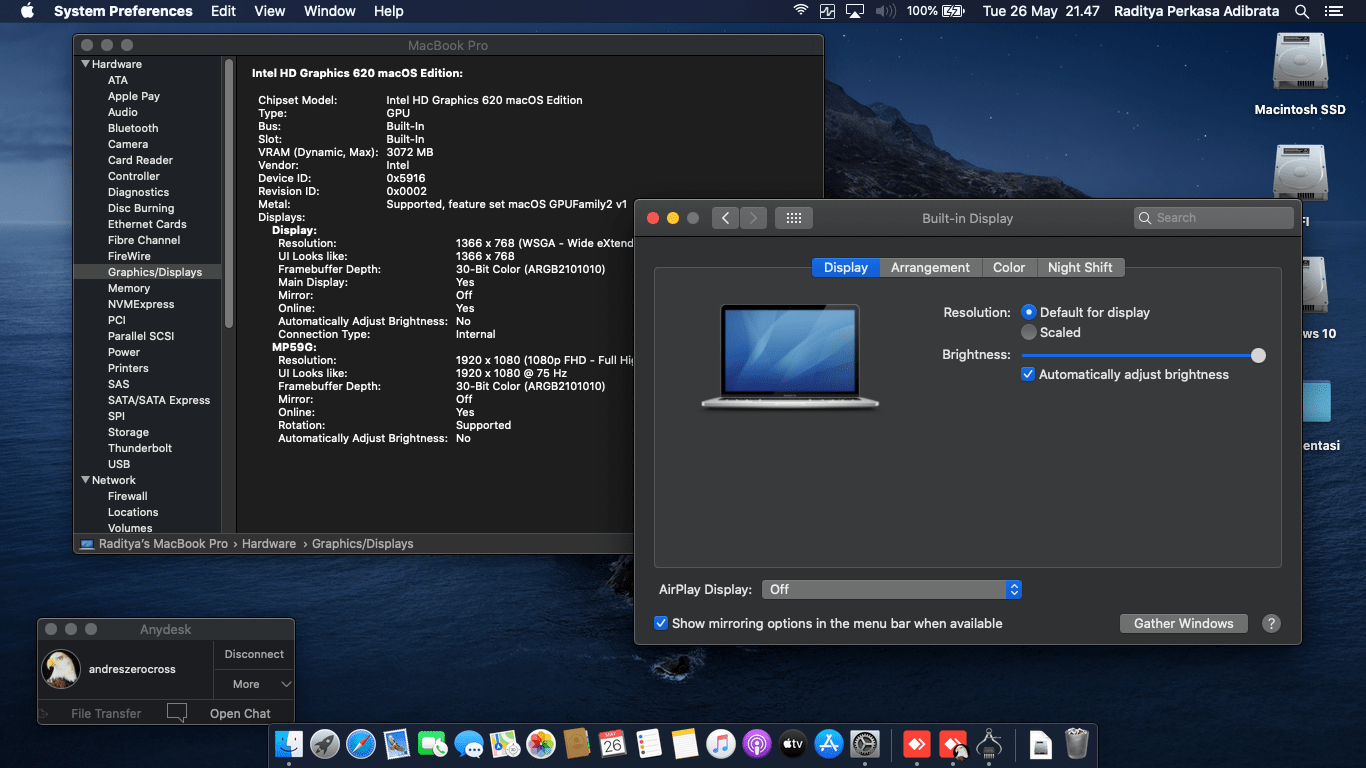Click AnyDesk dock icon with eagle badge
Image resolution: width=1366 pixels, height=768 pixels.
coord(953,744)
